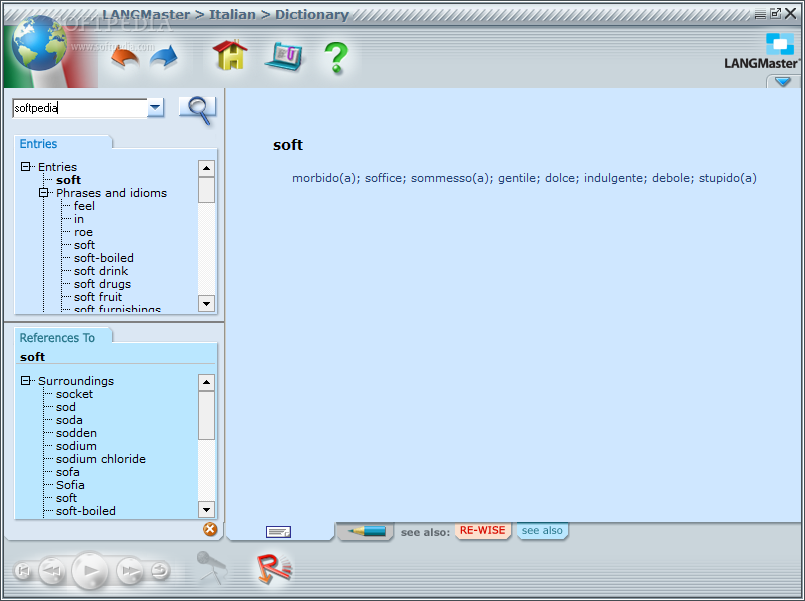Click the red R RE-WISE icon

click(274, 568)
